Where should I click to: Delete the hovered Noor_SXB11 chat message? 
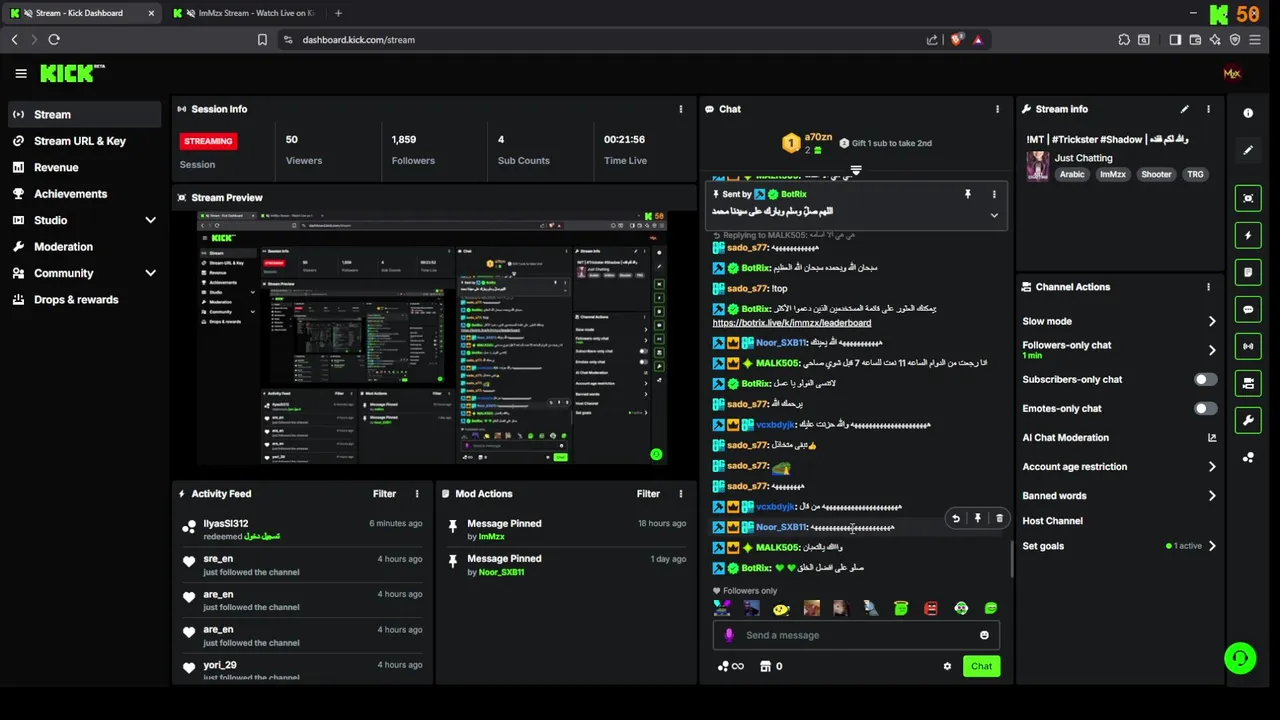999,518
